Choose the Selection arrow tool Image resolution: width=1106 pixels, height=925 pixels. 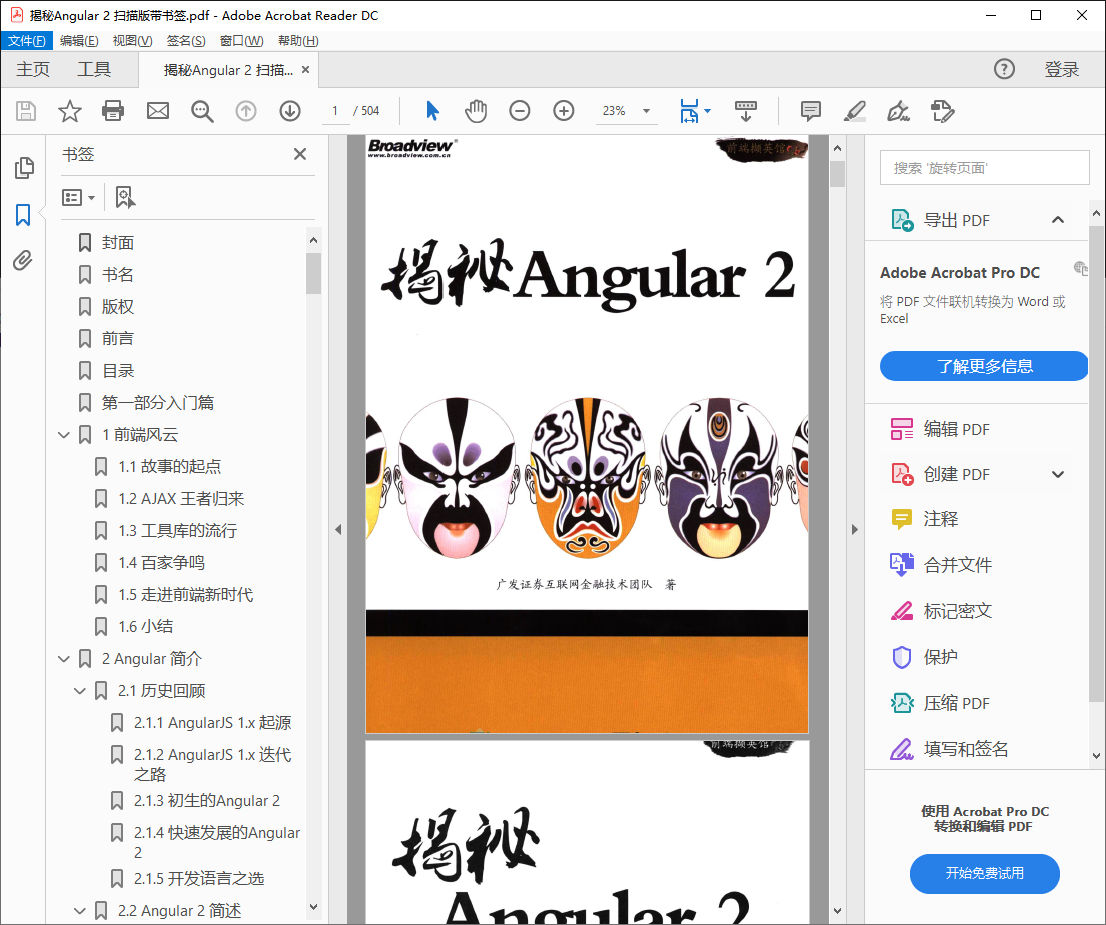tap(432, 111)
